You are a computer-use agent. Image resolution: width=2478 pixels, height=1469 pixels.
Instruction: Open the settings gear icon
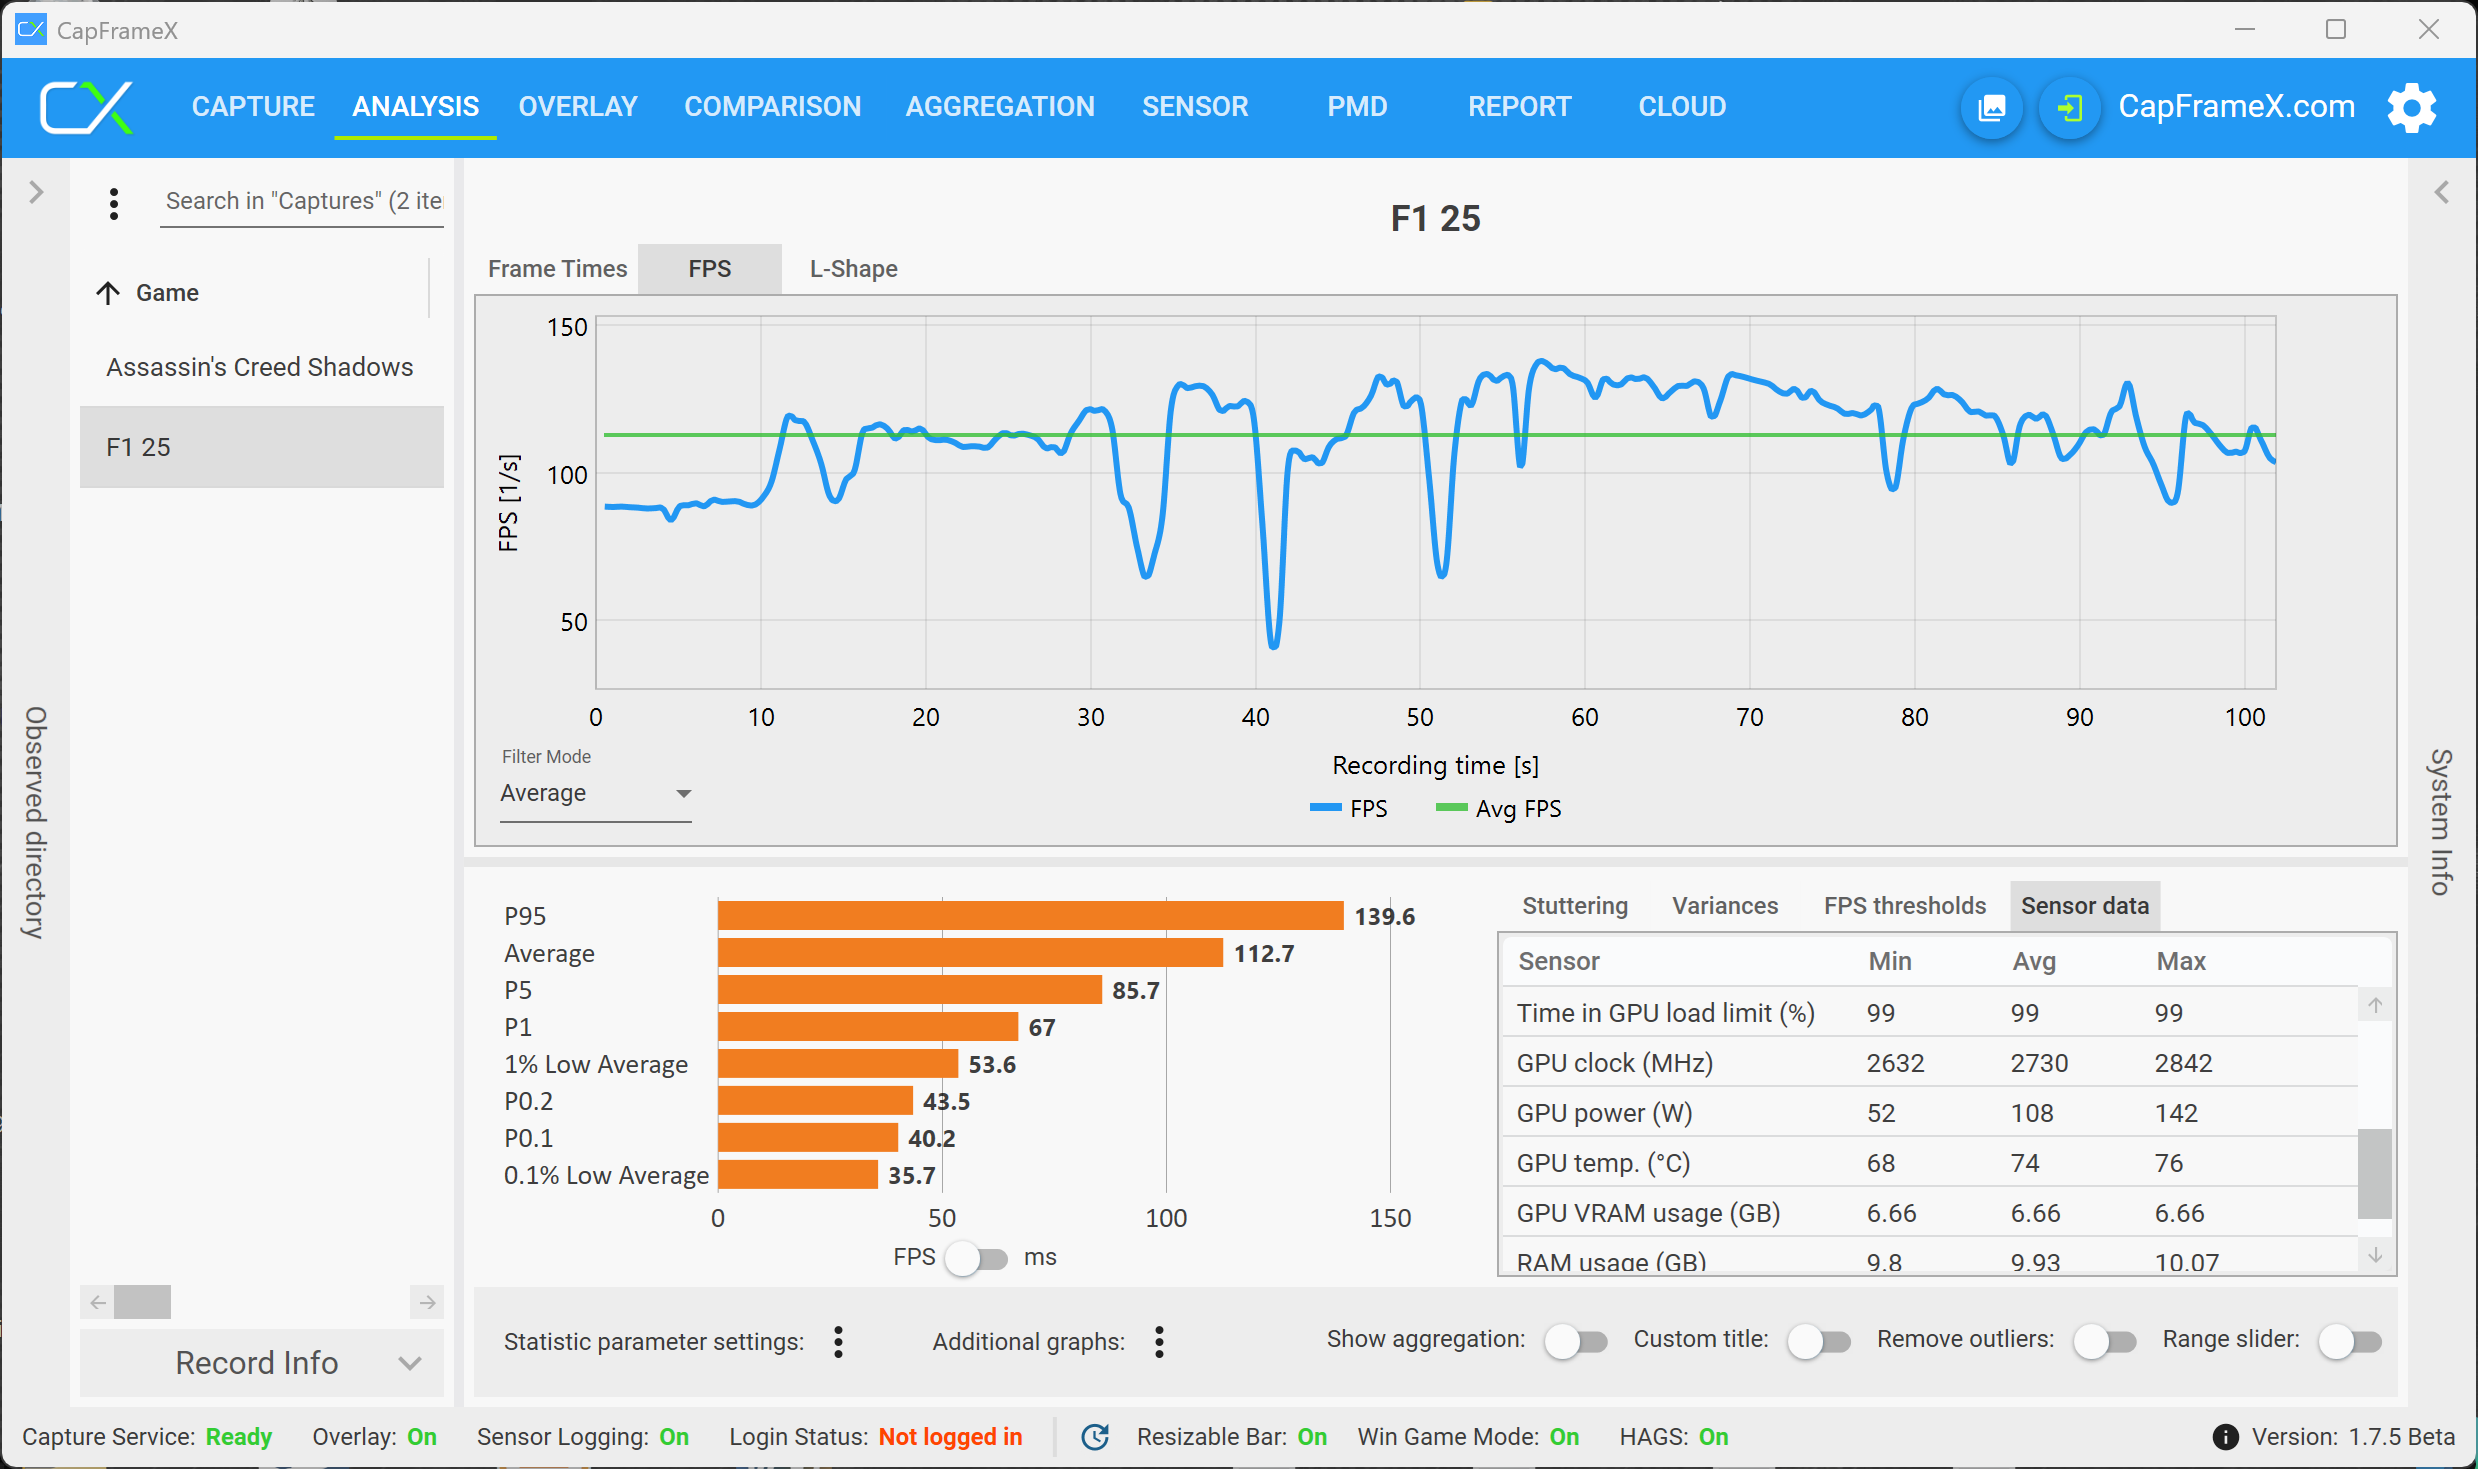click(x=2411, y=107)
